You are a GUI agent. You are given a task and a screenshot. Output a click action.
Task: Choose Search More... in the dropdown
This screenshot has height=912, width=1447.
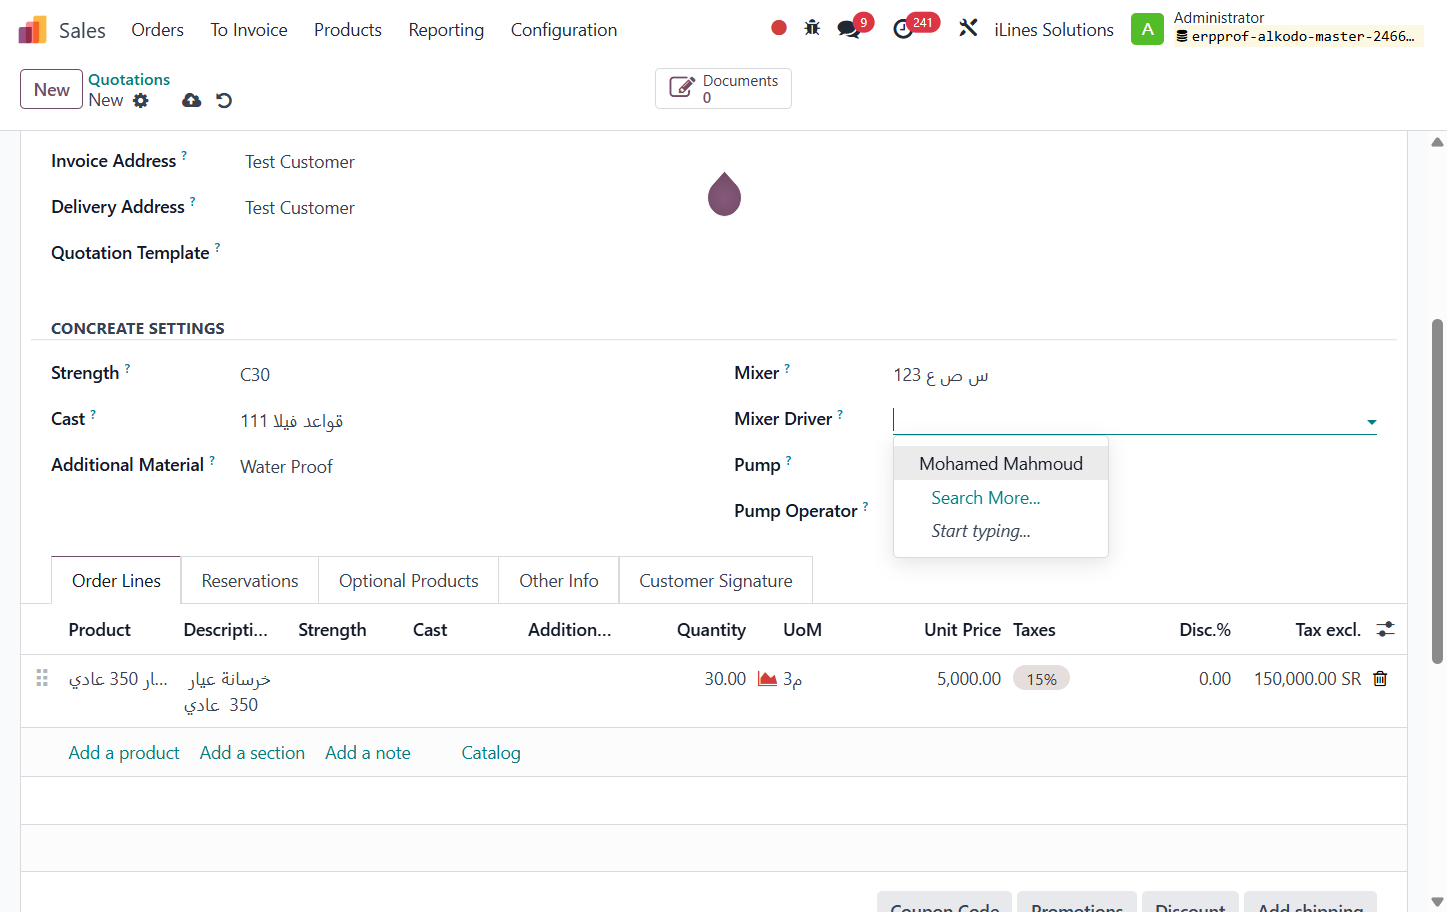[986, 498]
